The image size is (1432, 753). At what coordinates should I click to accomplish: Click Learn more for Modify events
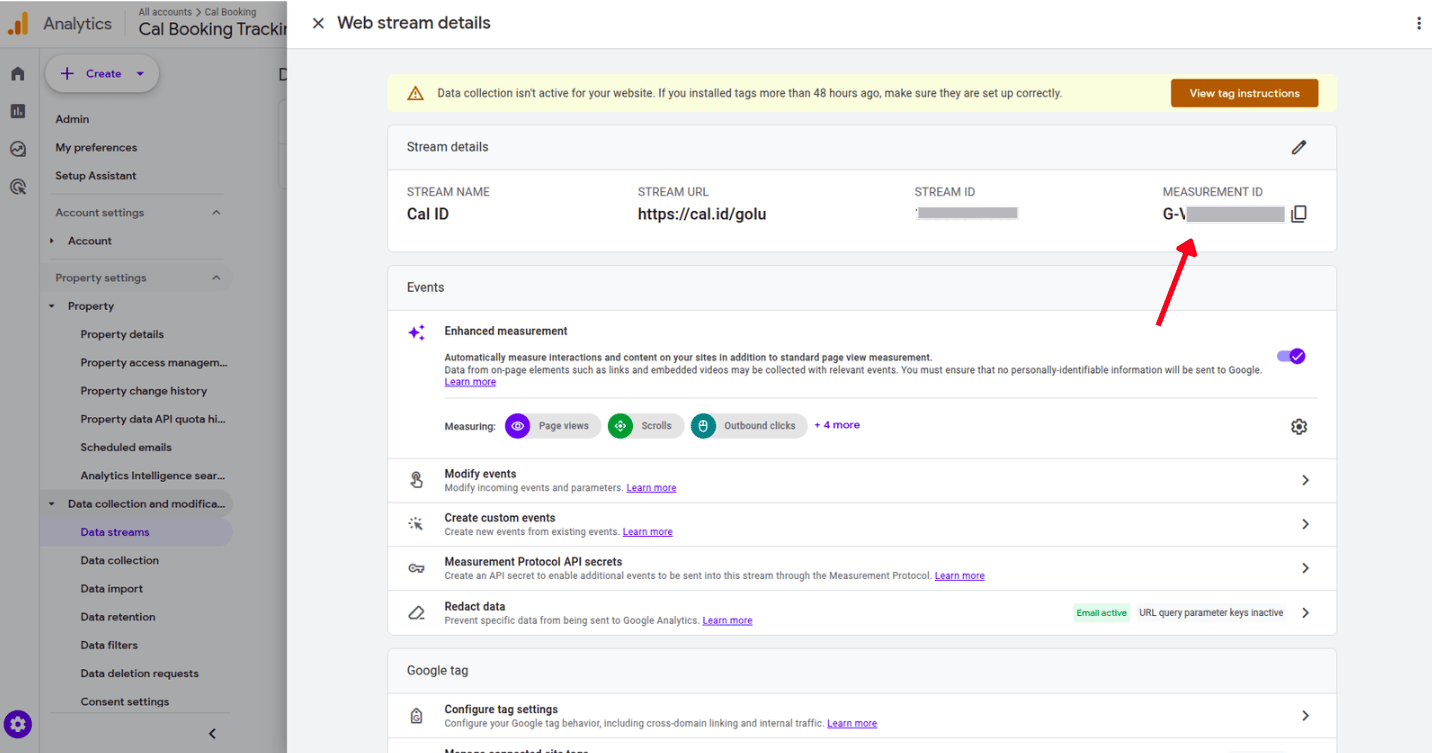tap(651, 488)
